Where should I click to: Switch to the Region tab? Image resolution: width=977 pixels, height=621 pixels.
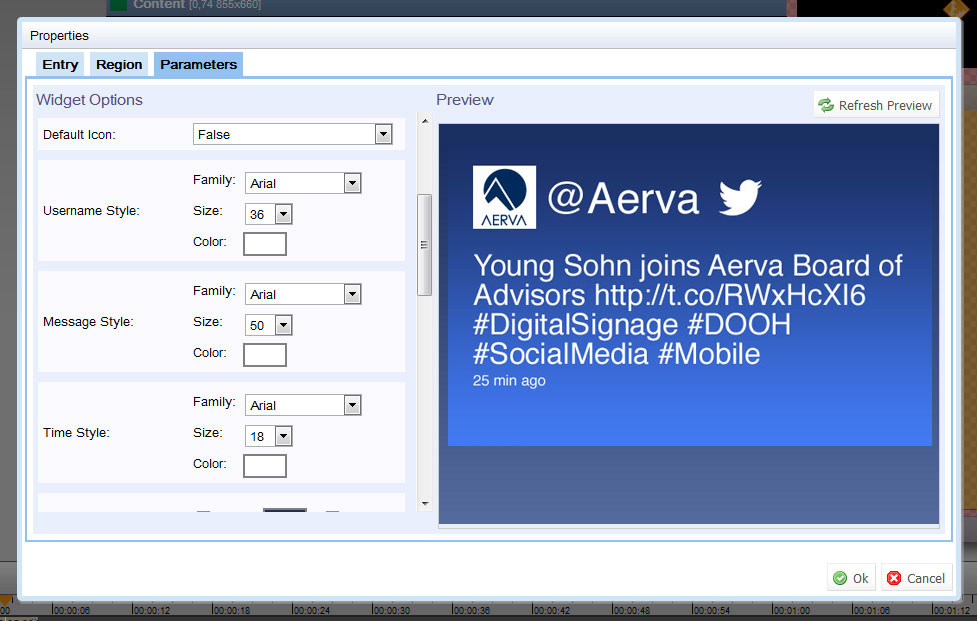point(119,65)
